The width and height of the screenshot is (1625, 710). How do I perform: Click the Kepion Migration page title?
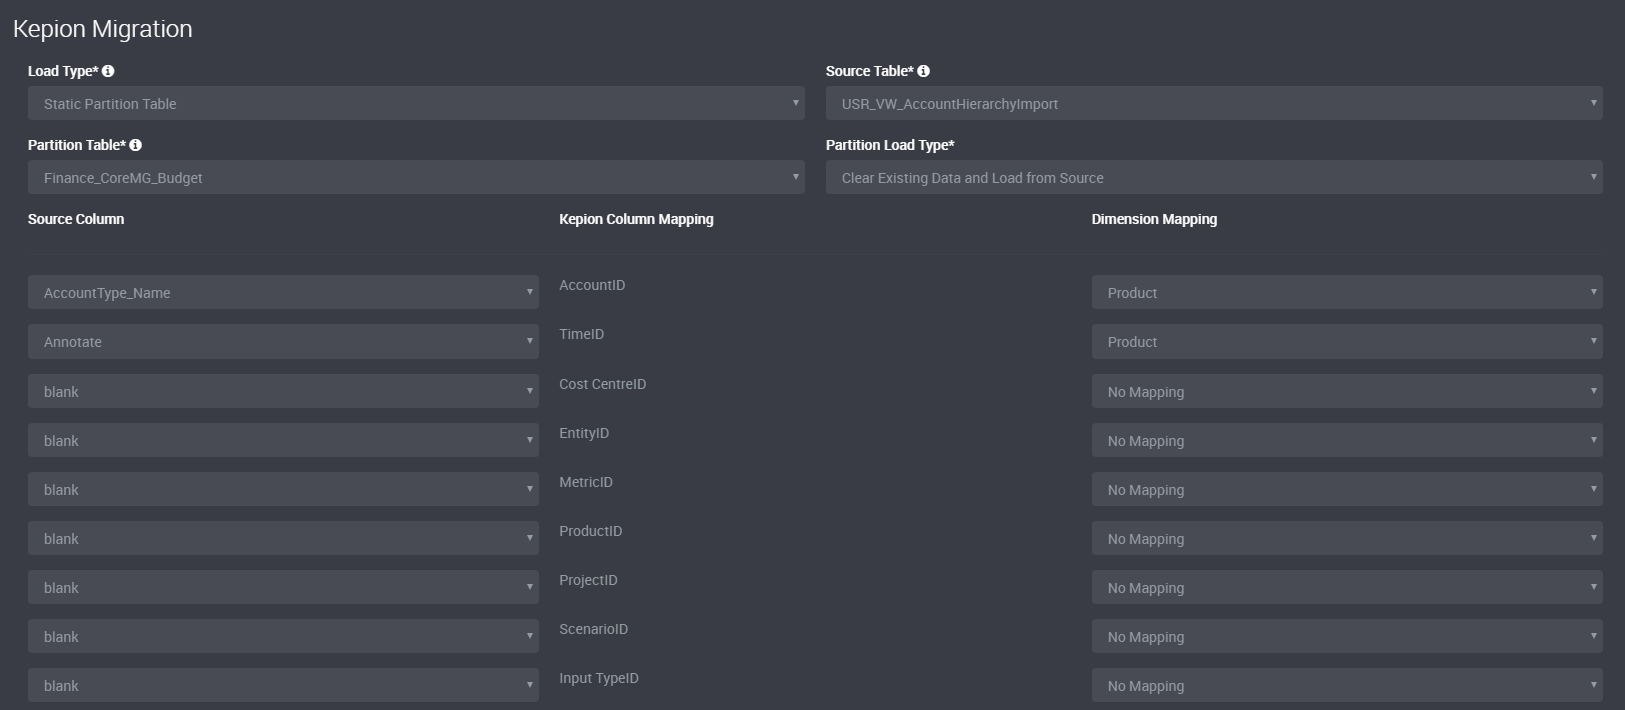click(103, 29)
